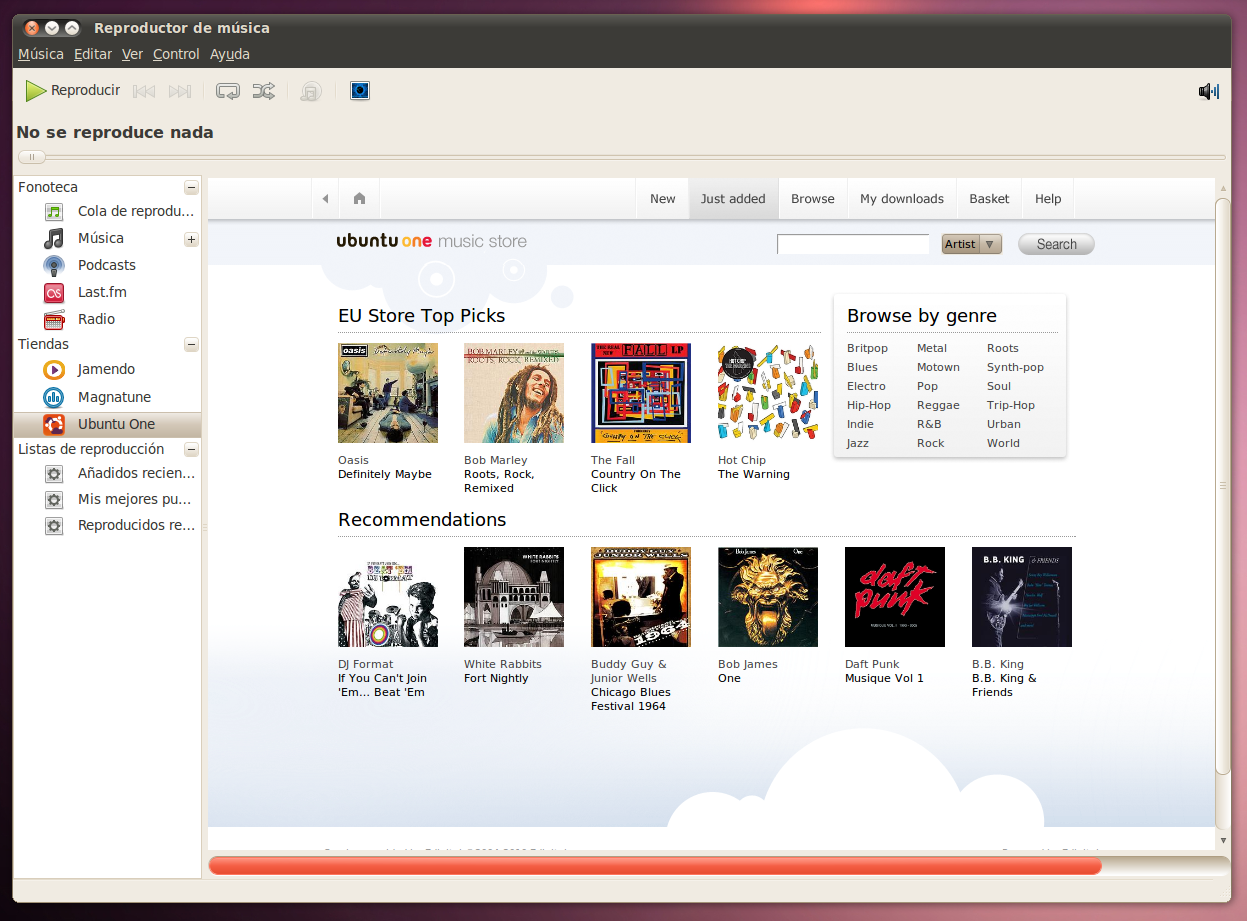
Task: Toggle repeat playback mode
Action: pos(227,90)
